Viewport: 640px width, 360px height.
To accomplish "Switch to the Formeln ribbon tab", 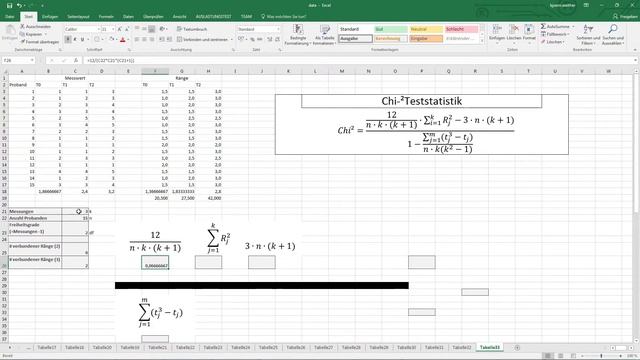I will 106,17.
